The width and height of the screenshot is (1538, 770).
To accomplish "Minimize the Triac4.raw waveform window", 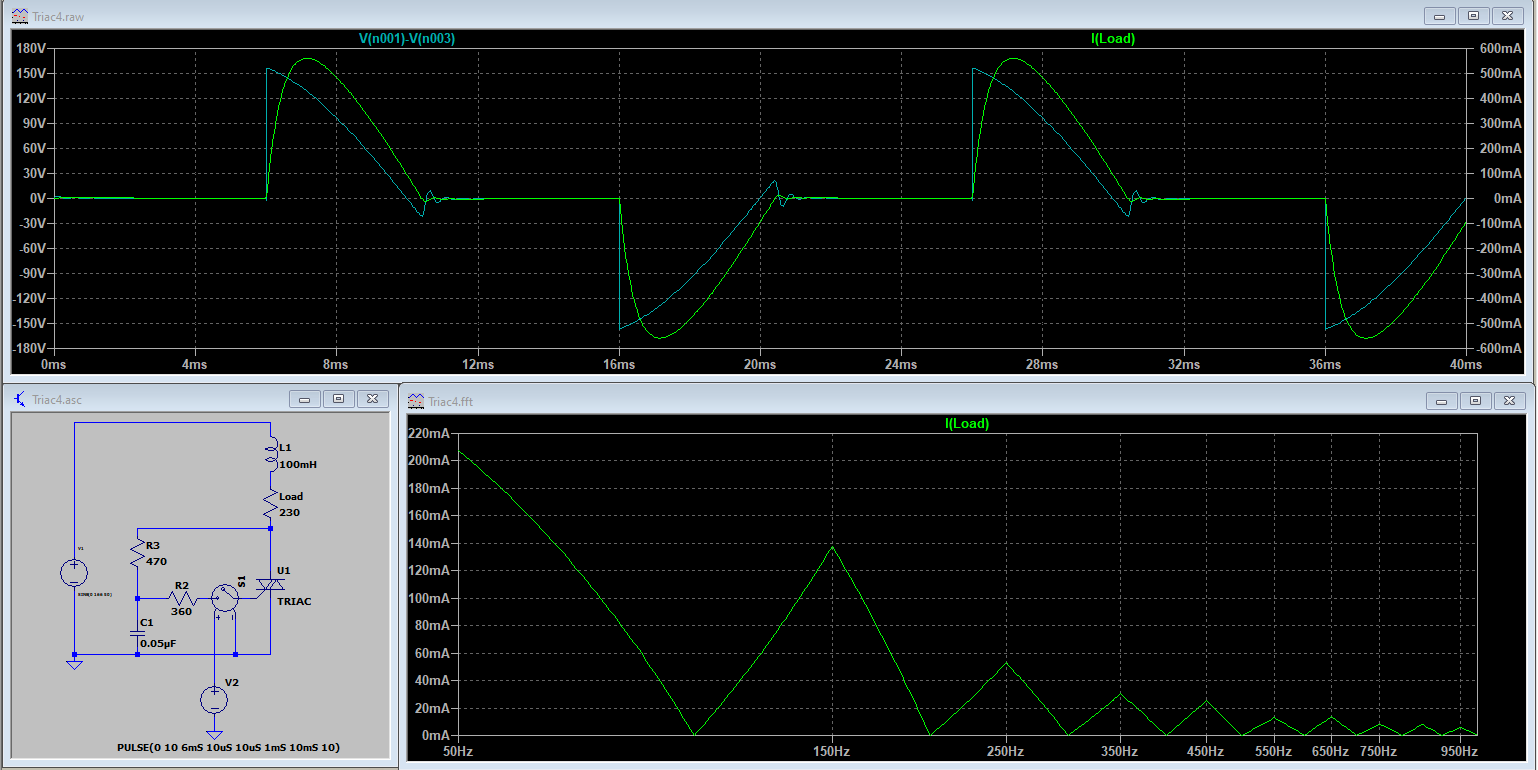I will click(x=1441, y=16).
